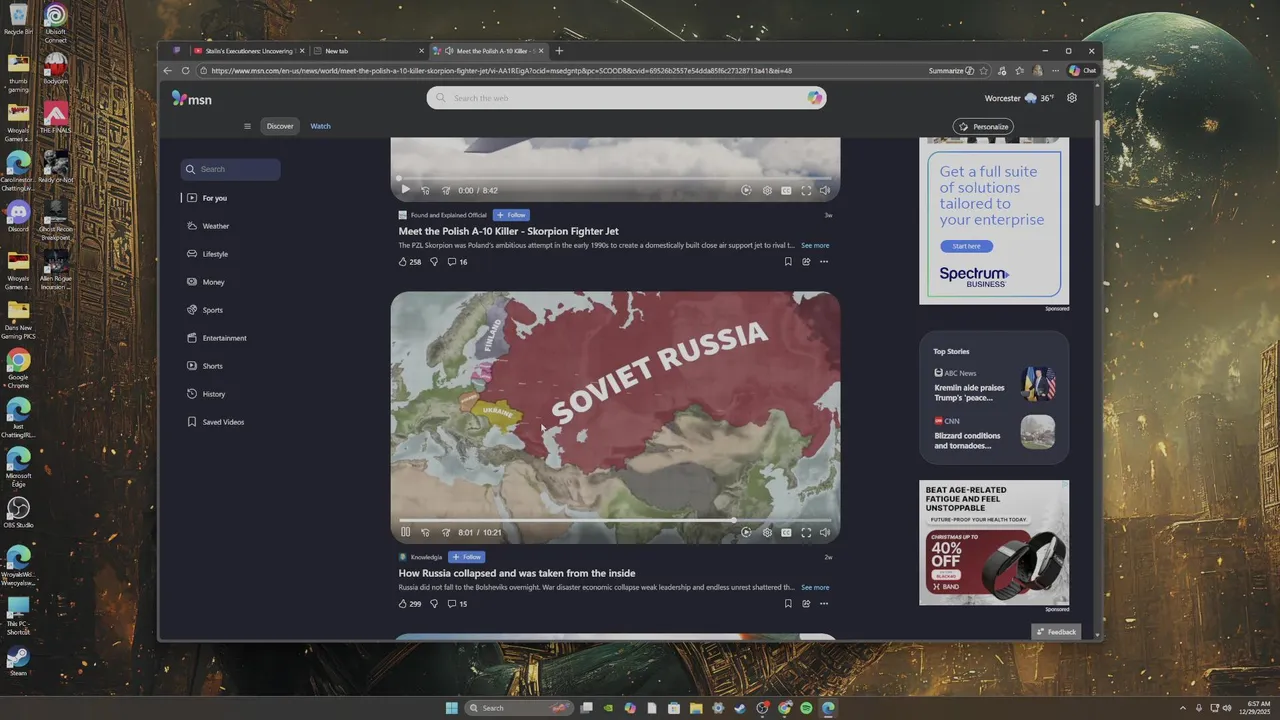Viewport: 1280px width, 720px height.
Task: Enter fullscreen on Soviet Russia video
Action: tap(806, 533)
